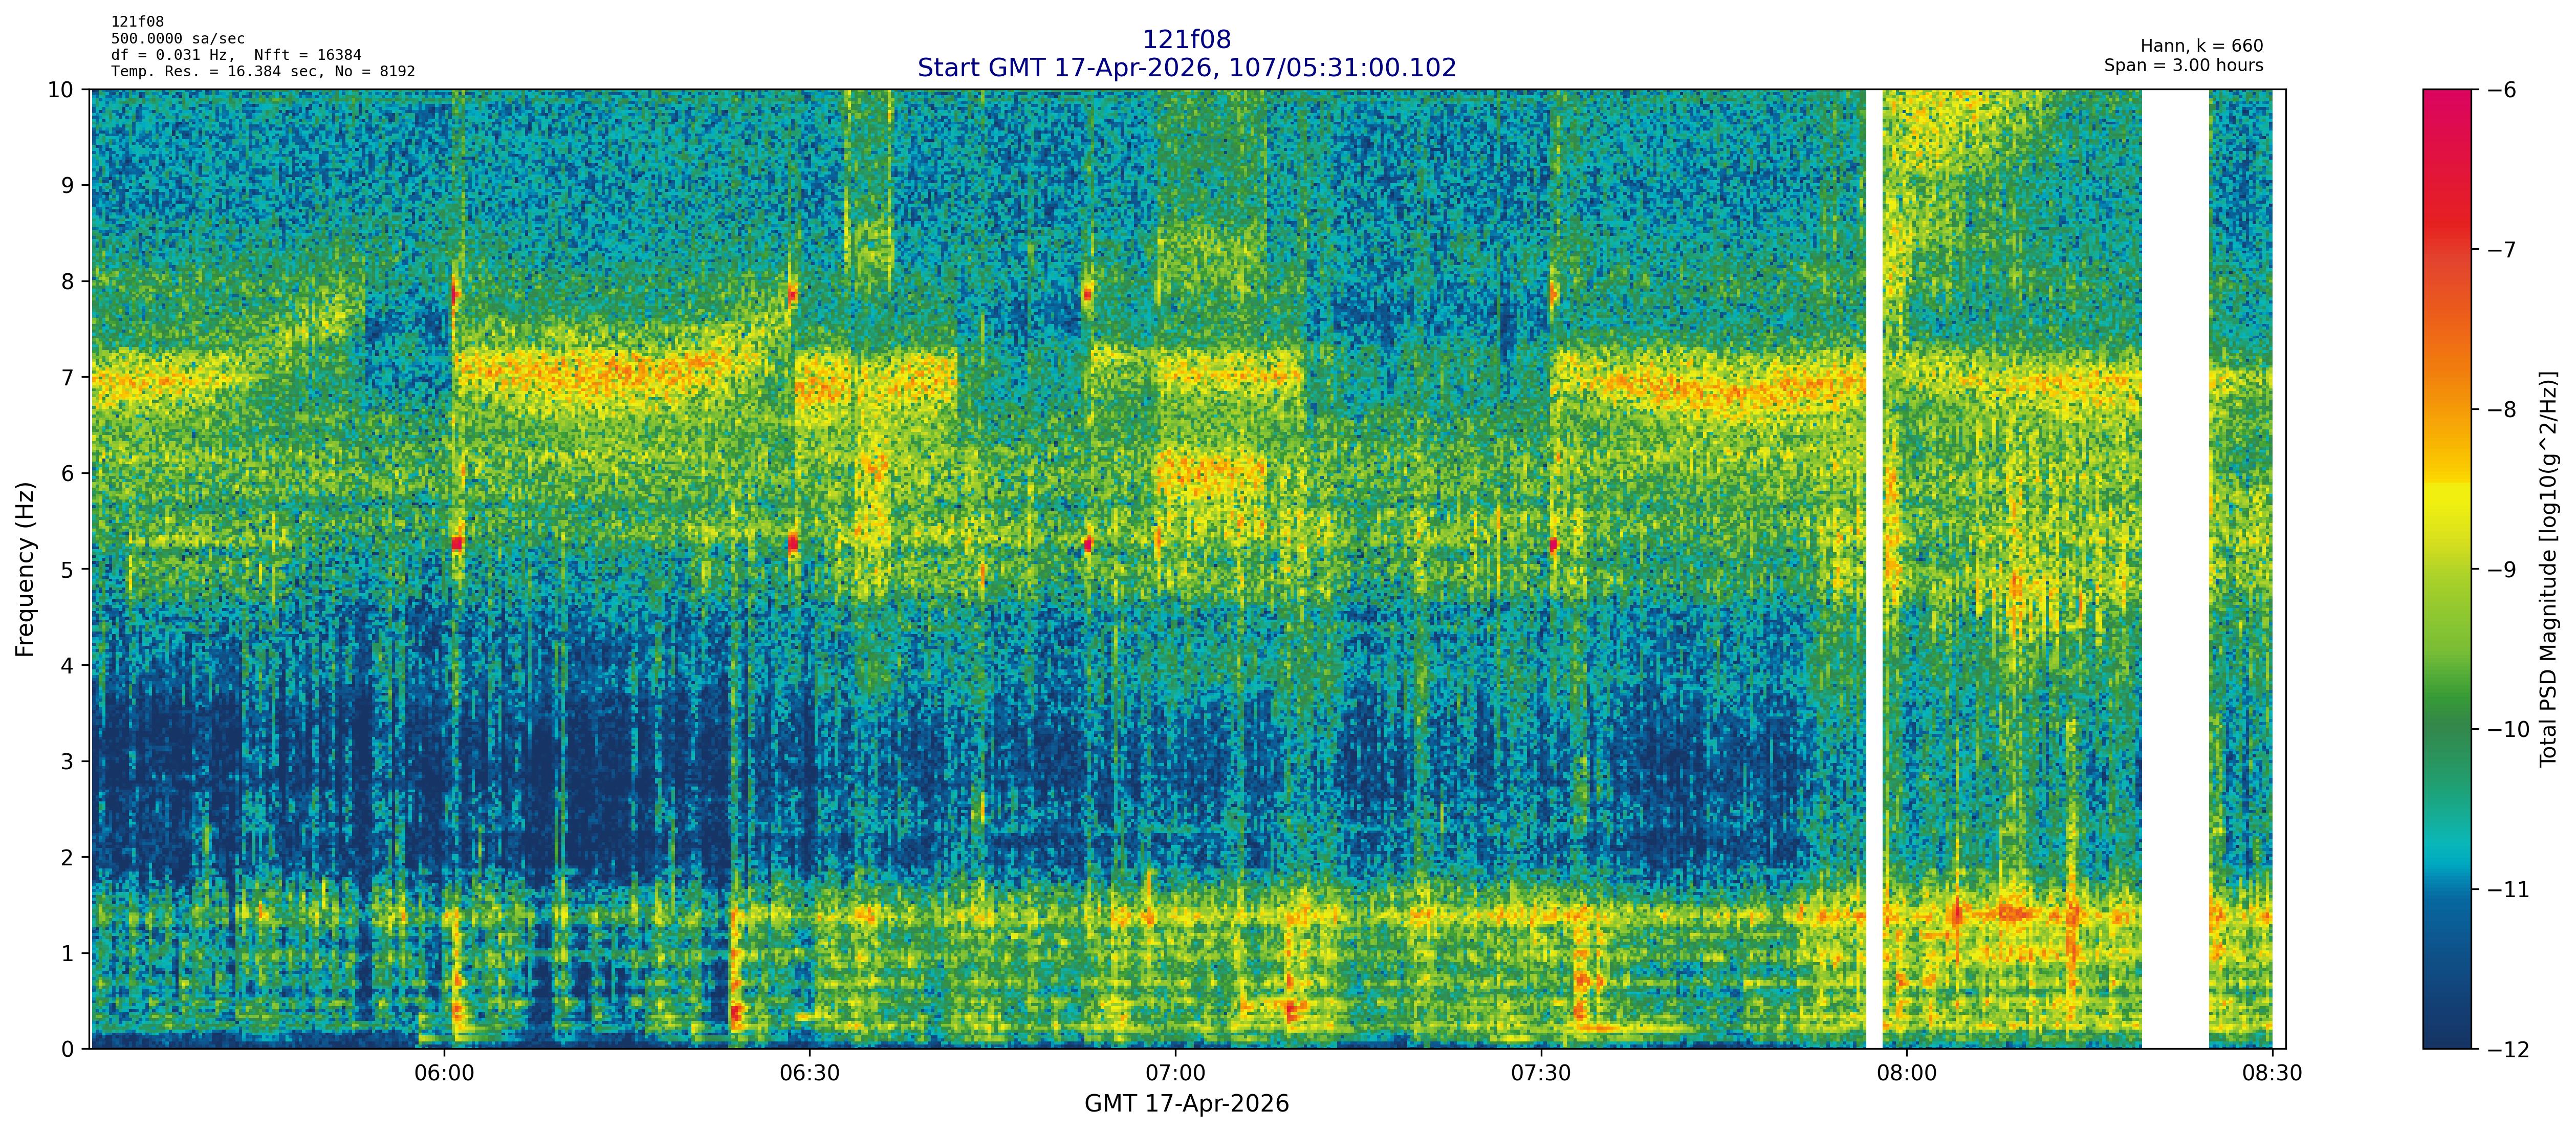The height and width of the screenshot is (1132, 2576).
Task: Click the 'GMT 17-Apr-2026' x-axis label
Action: pyautogui.click(x=1186, y=1104)
